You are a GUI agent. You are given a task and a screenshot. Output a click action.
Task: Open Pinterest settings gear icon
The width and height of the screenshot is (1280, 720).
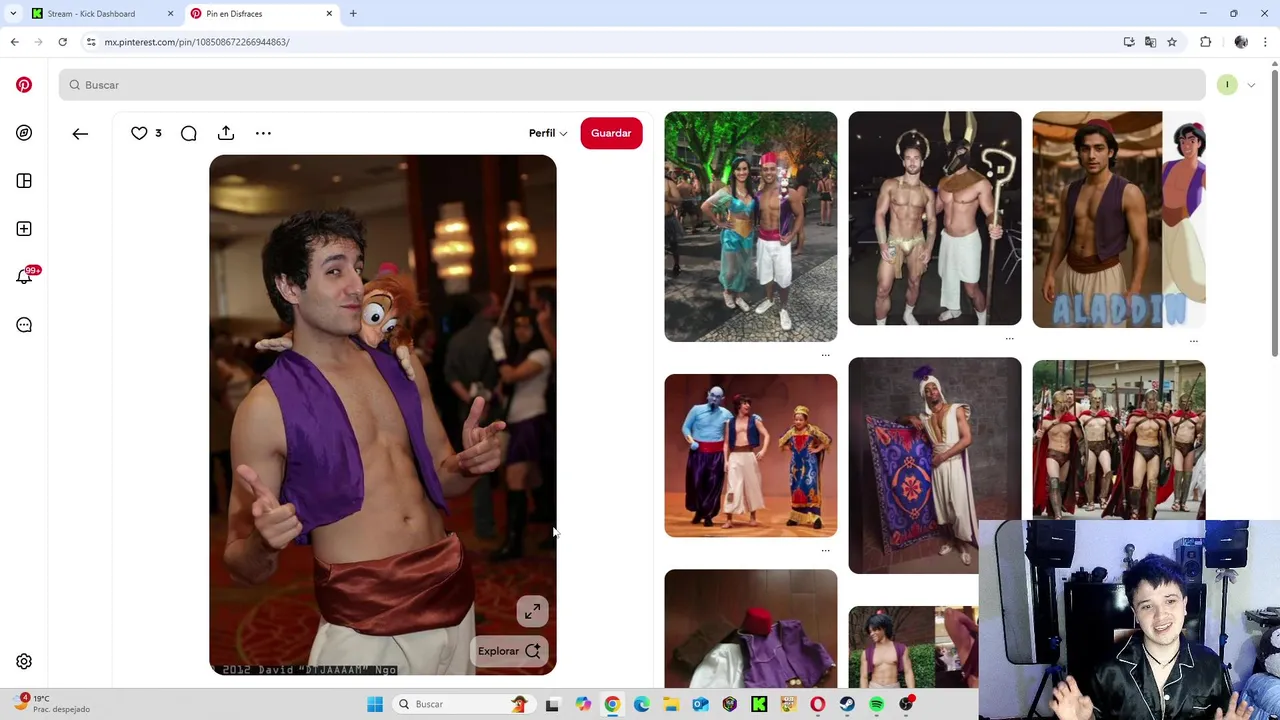(24, 662)
